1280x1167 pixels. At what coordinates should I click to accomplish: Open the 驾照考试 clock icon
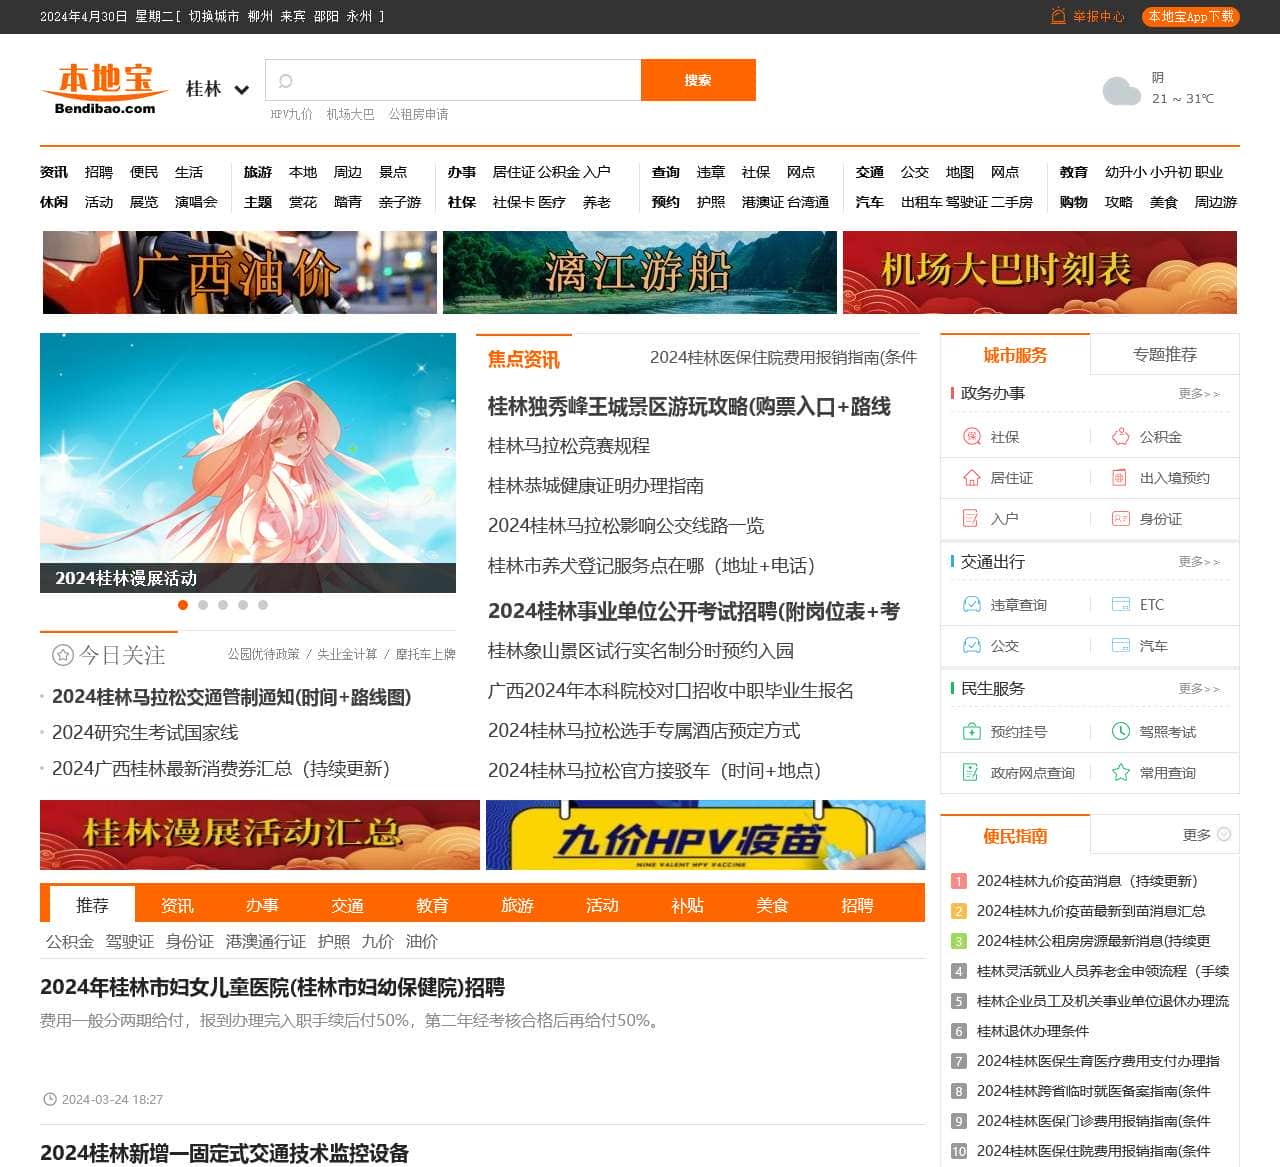point(1120,732)
